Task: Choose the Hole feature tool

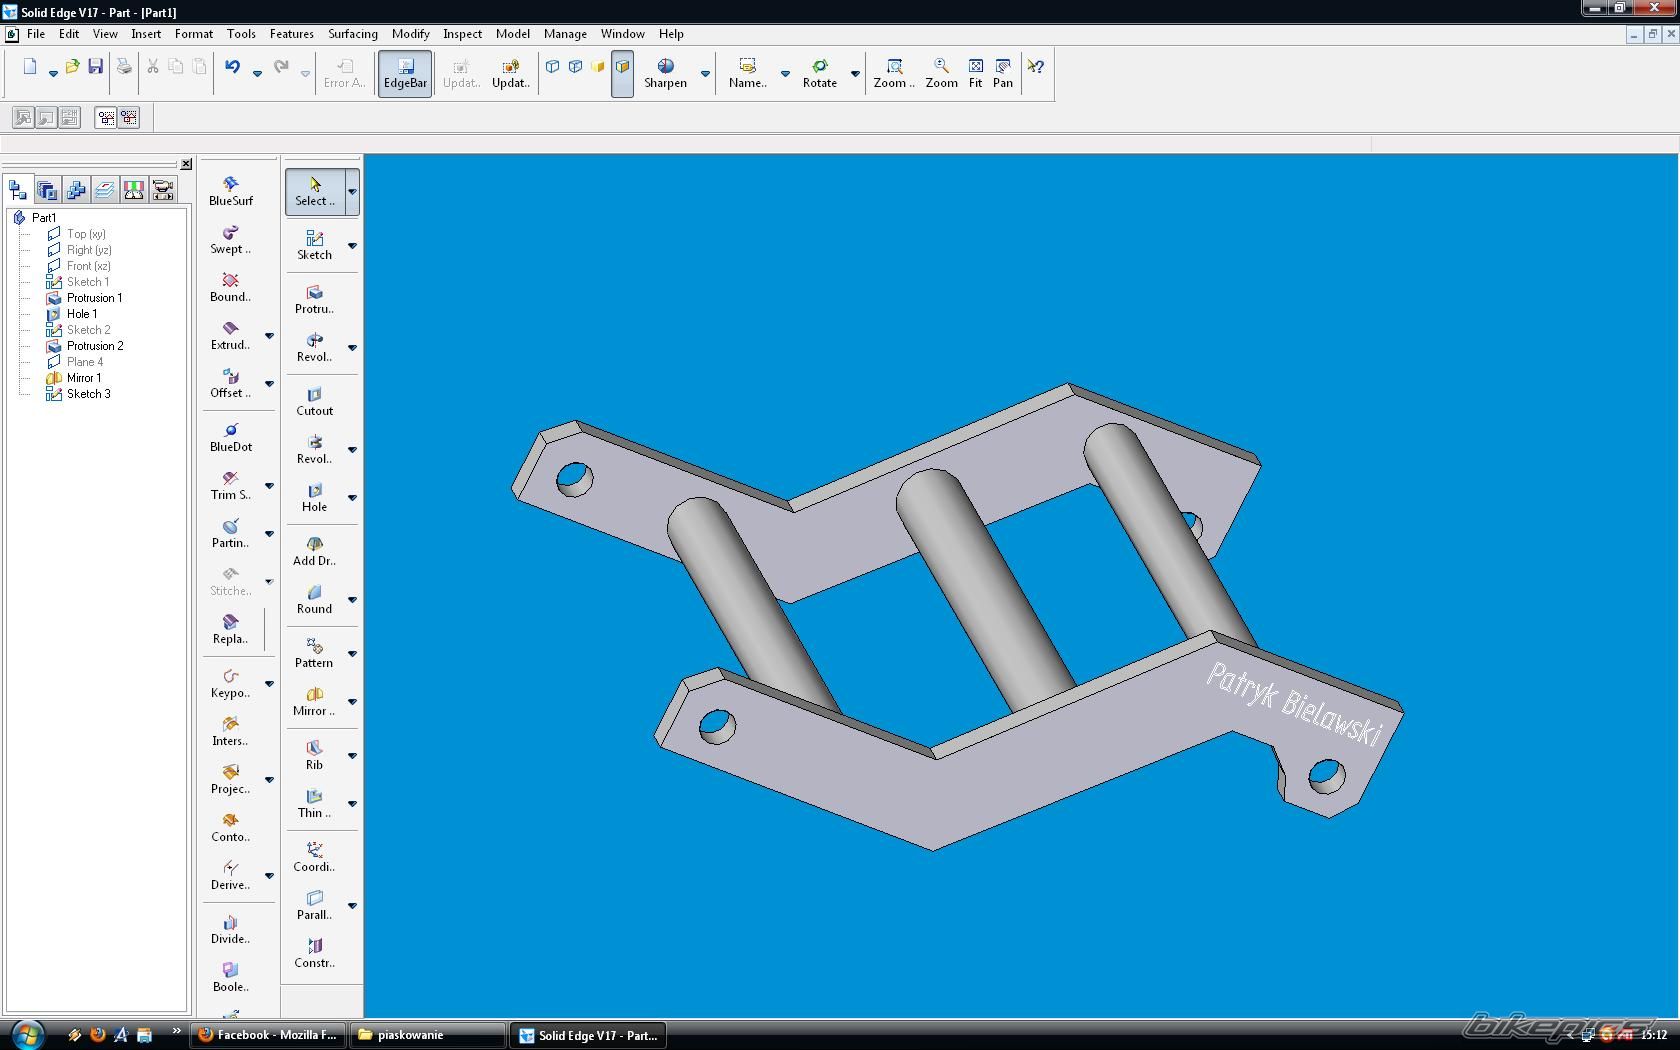Action: (x=314, y=496)
